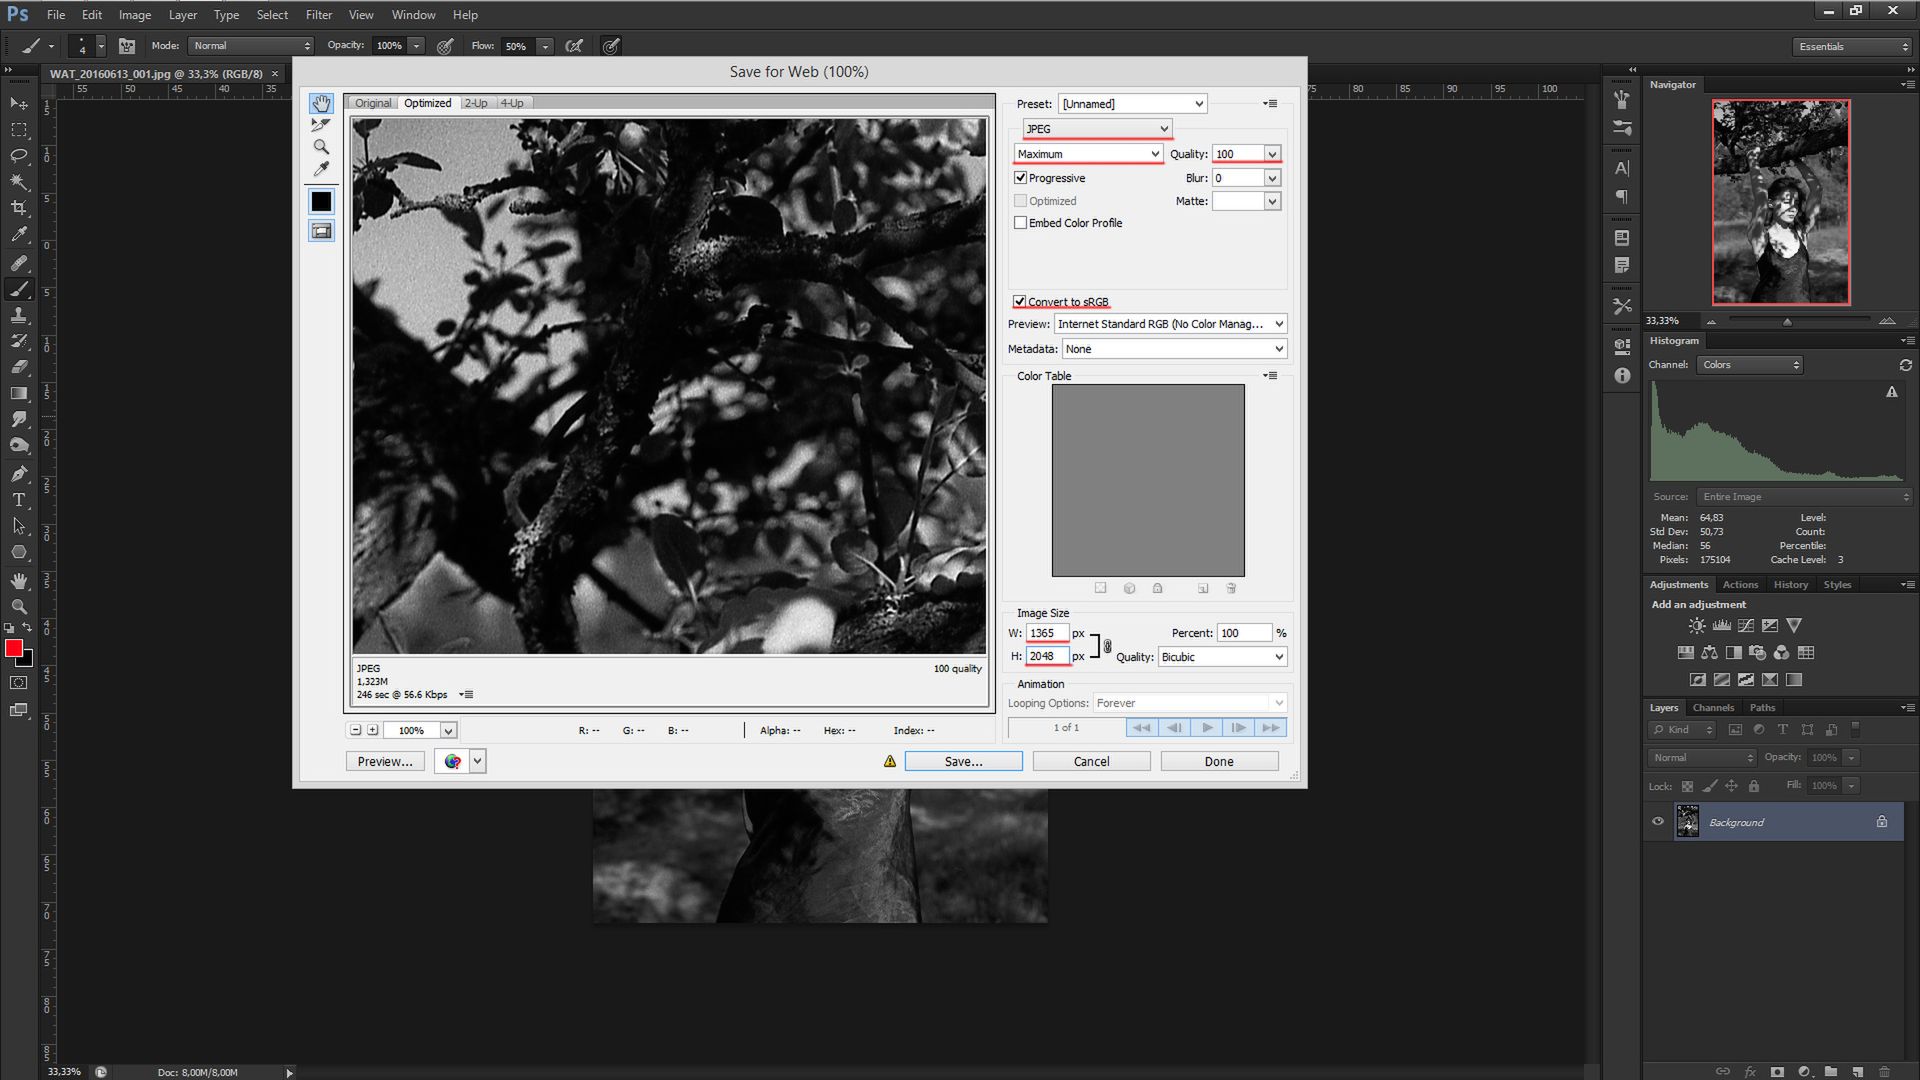Select the Lasso tool
Viewport: 1920px width, 1080px height.
point(19,156)
